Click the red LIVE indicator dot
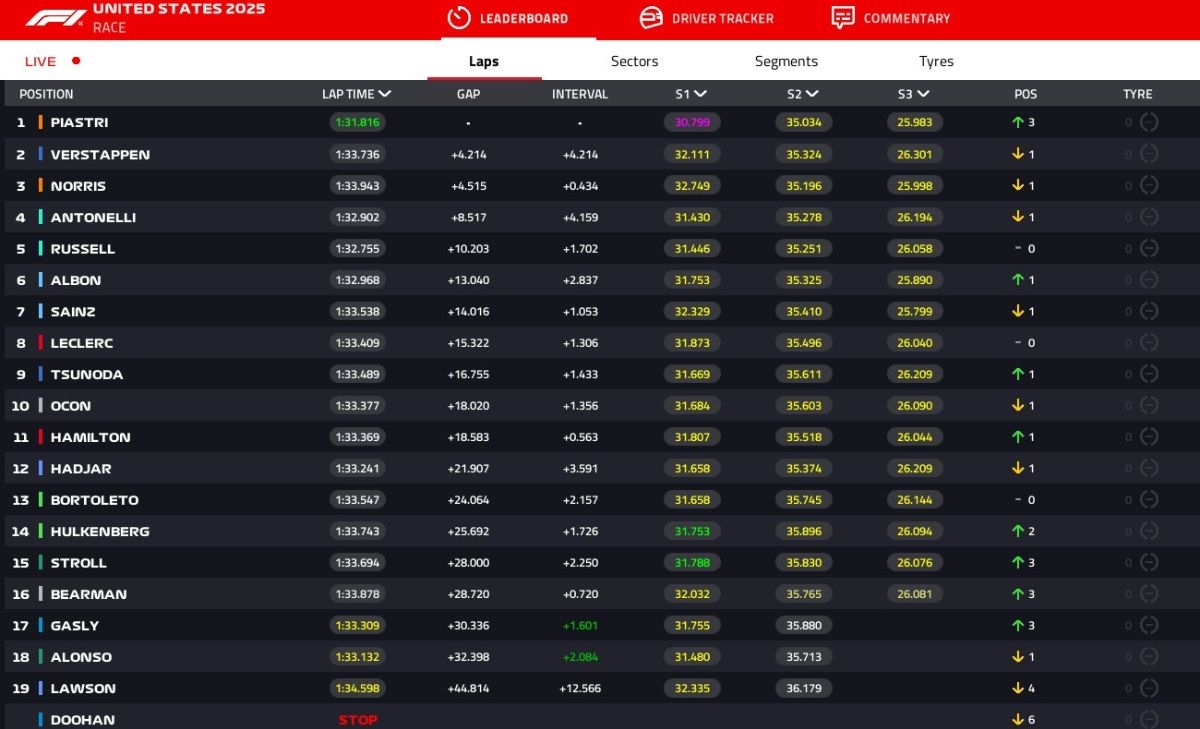 point(76,61)
